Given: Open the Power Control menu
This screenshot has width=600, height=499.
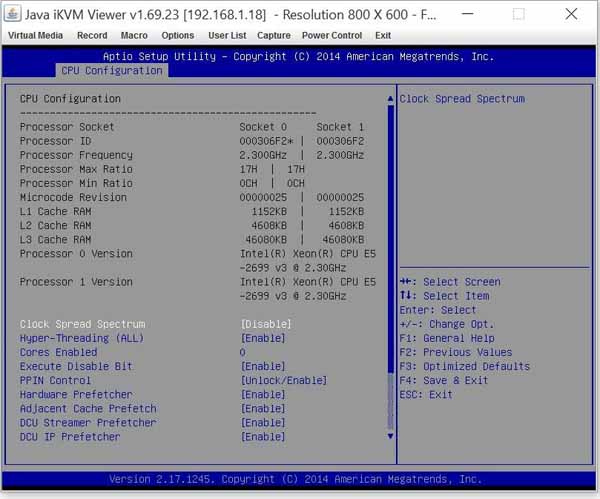Looking at the screenshot, I should (x=332, y=35).
